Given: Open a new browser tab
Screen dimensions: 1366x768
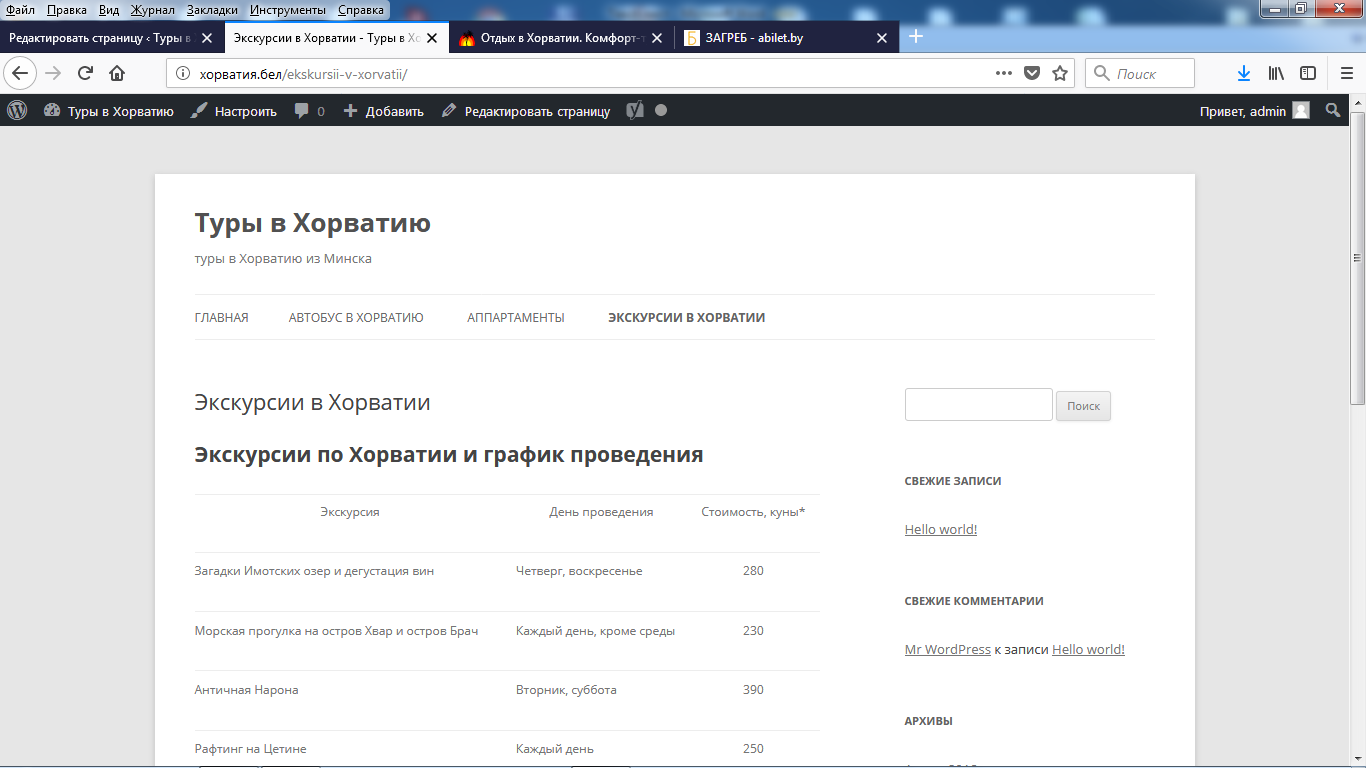Looking at the screenshot, I should click(915, 37).
